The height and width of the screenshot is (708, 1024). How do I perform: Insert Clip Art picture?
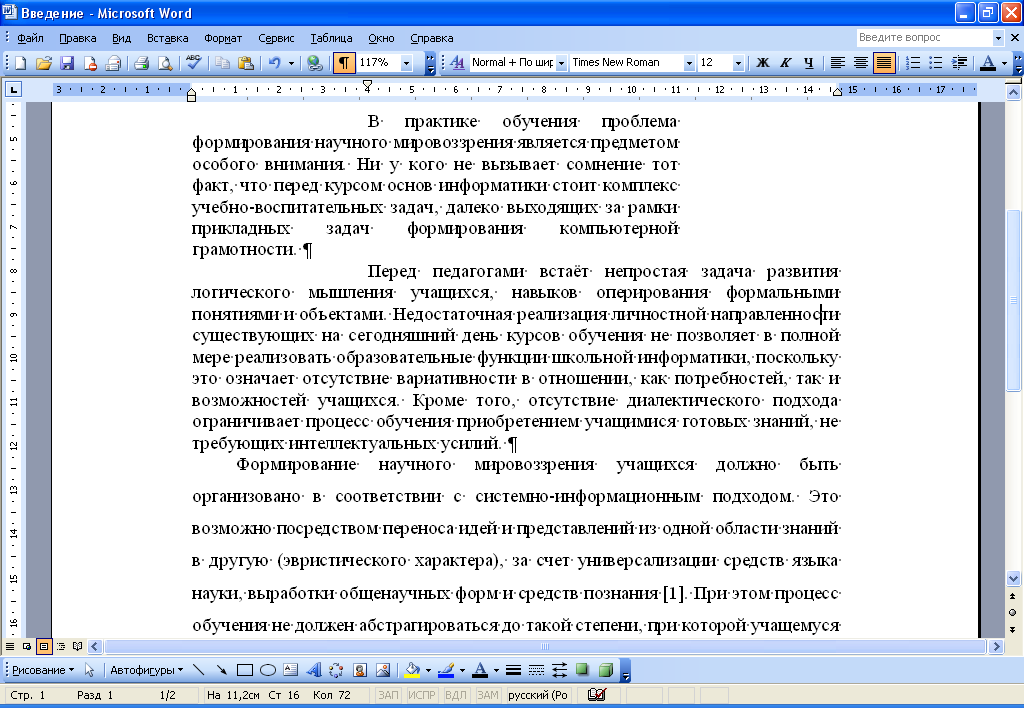(360, 669)
